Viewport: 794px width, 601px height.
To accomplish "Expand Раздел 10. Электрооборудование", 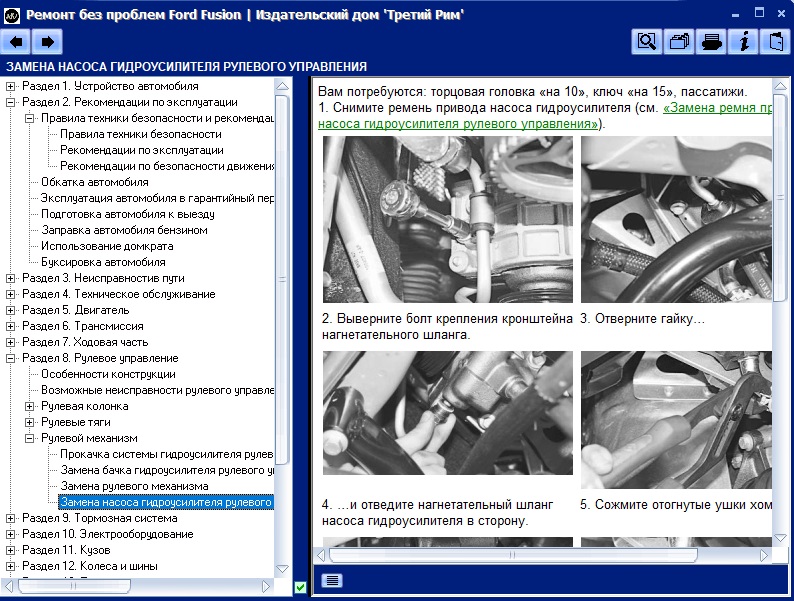I will 10,534.
